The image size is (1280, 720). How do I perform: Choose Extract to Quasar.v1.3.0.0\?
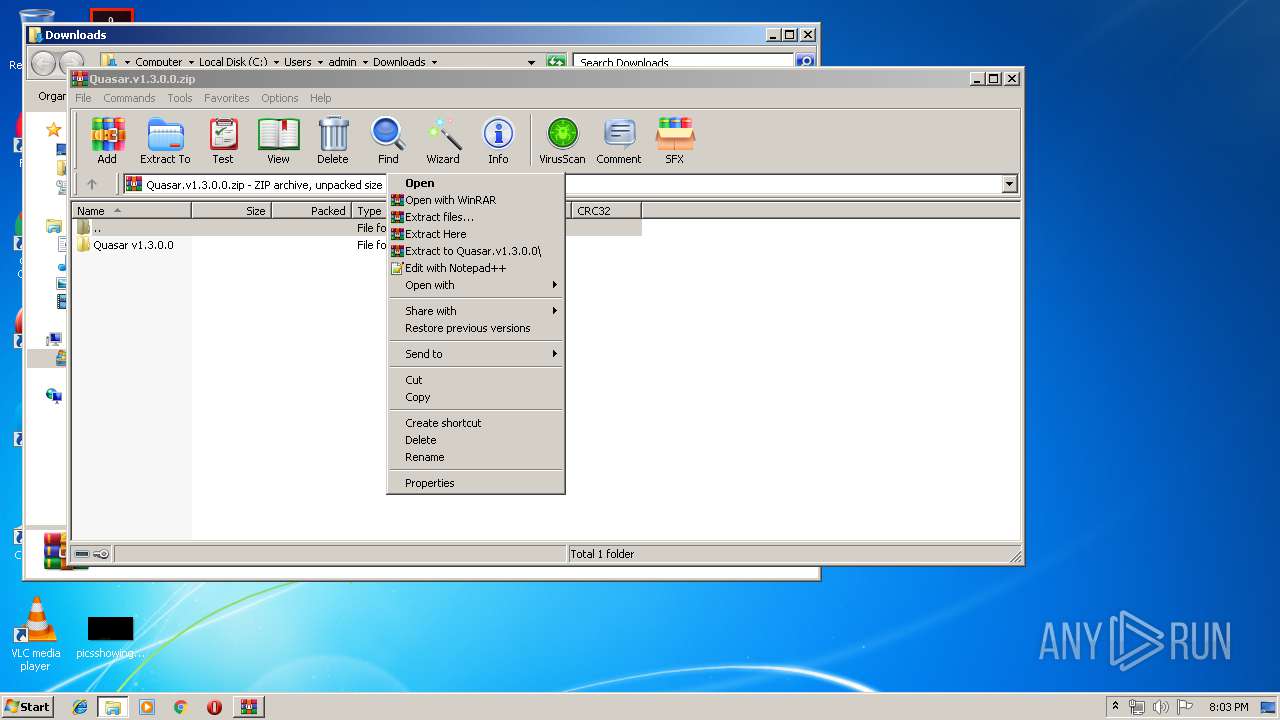476,251
